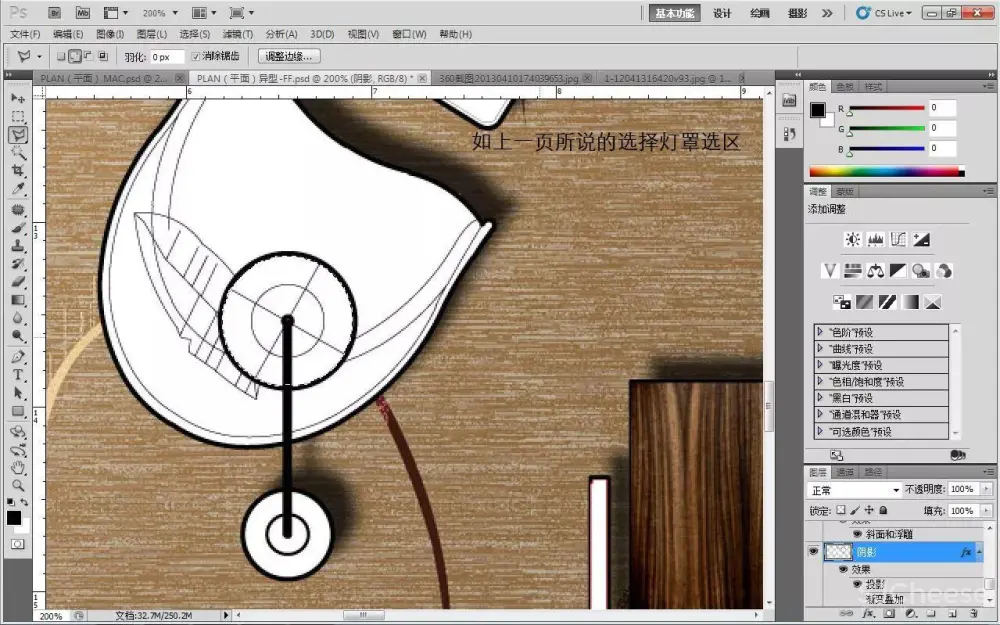Launch Bridge from the Br icon
The height and width of the screenshot is (625, 1000).
point(54,13)
